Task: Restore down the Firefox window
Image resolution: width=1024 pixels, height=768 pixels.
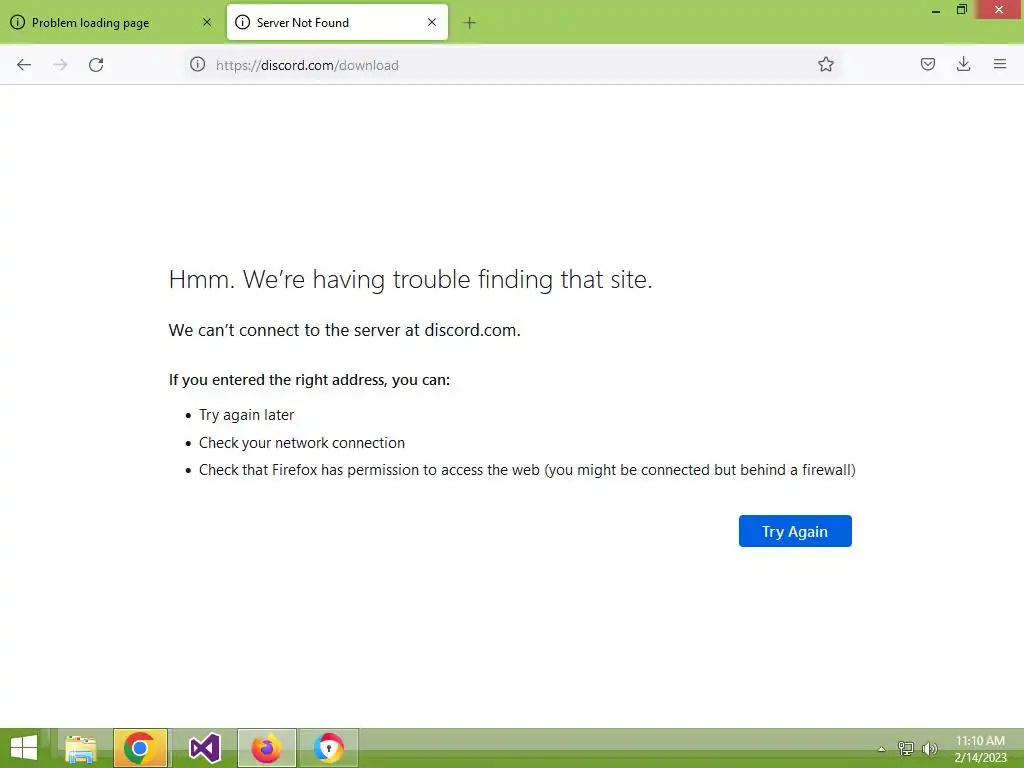Action: tap(961, 10)
